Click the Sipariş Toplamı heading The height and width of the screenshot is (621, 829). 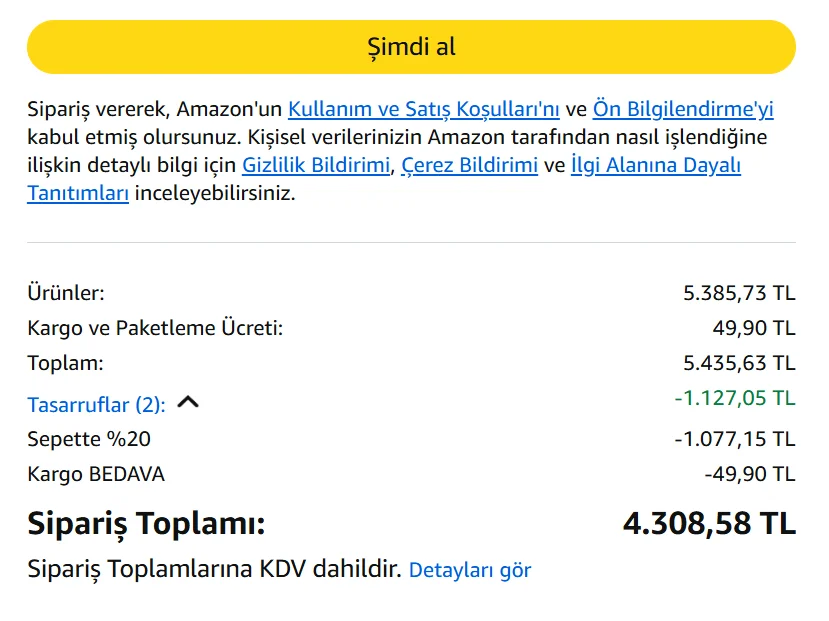coord(146,523)
